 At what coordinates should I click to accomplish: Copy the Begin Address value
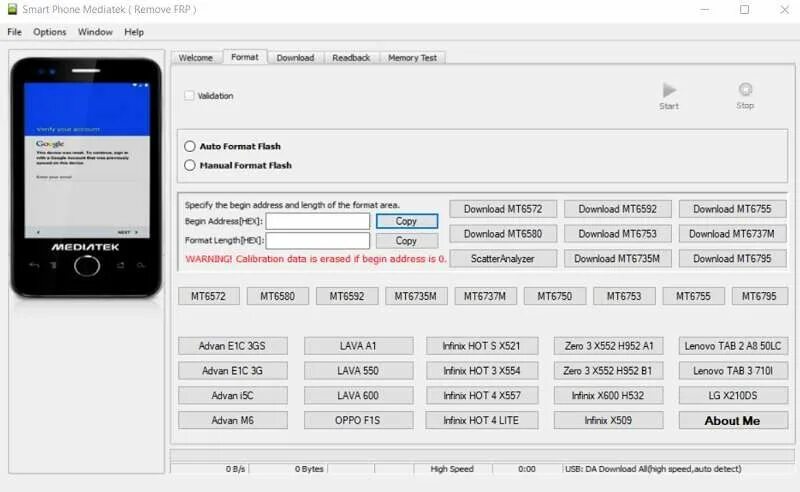tap(407, 221)
